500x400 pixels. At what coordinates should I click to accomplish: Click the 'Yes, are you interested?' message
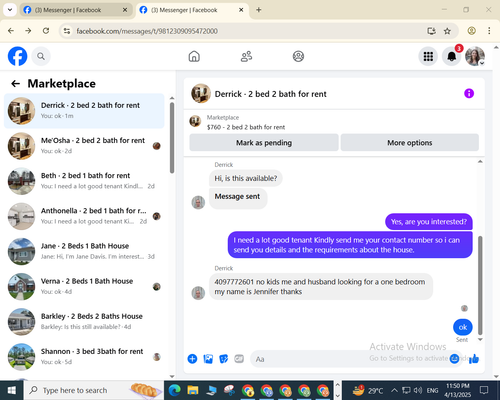(429, 222)
